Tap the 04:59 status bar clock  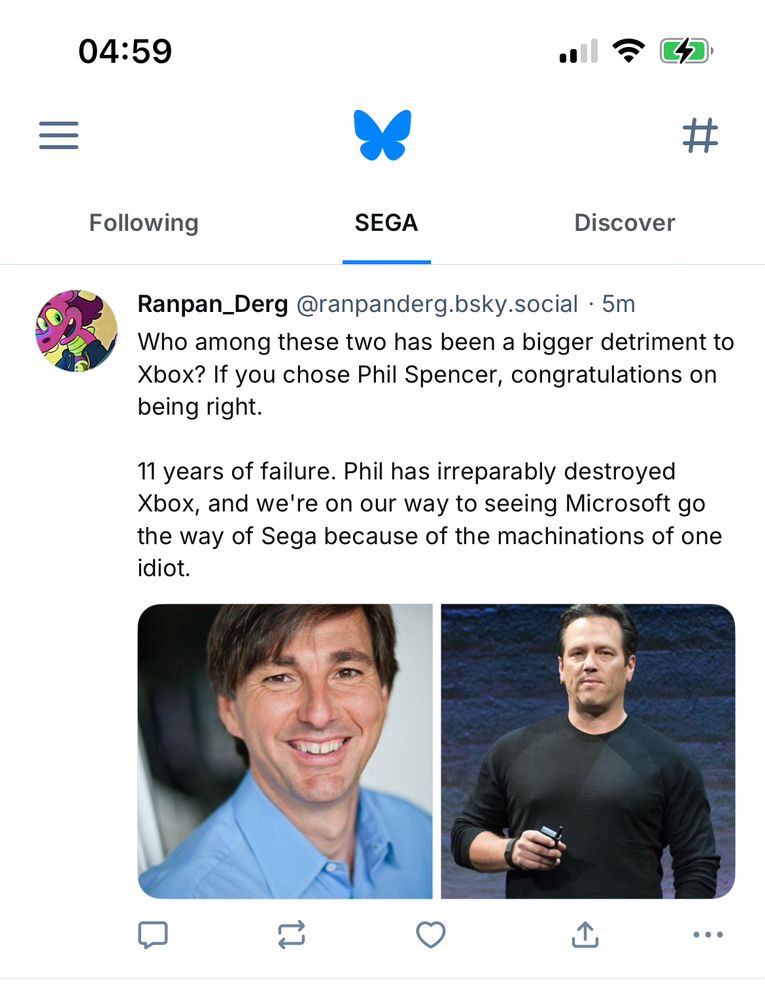point(125,51)
